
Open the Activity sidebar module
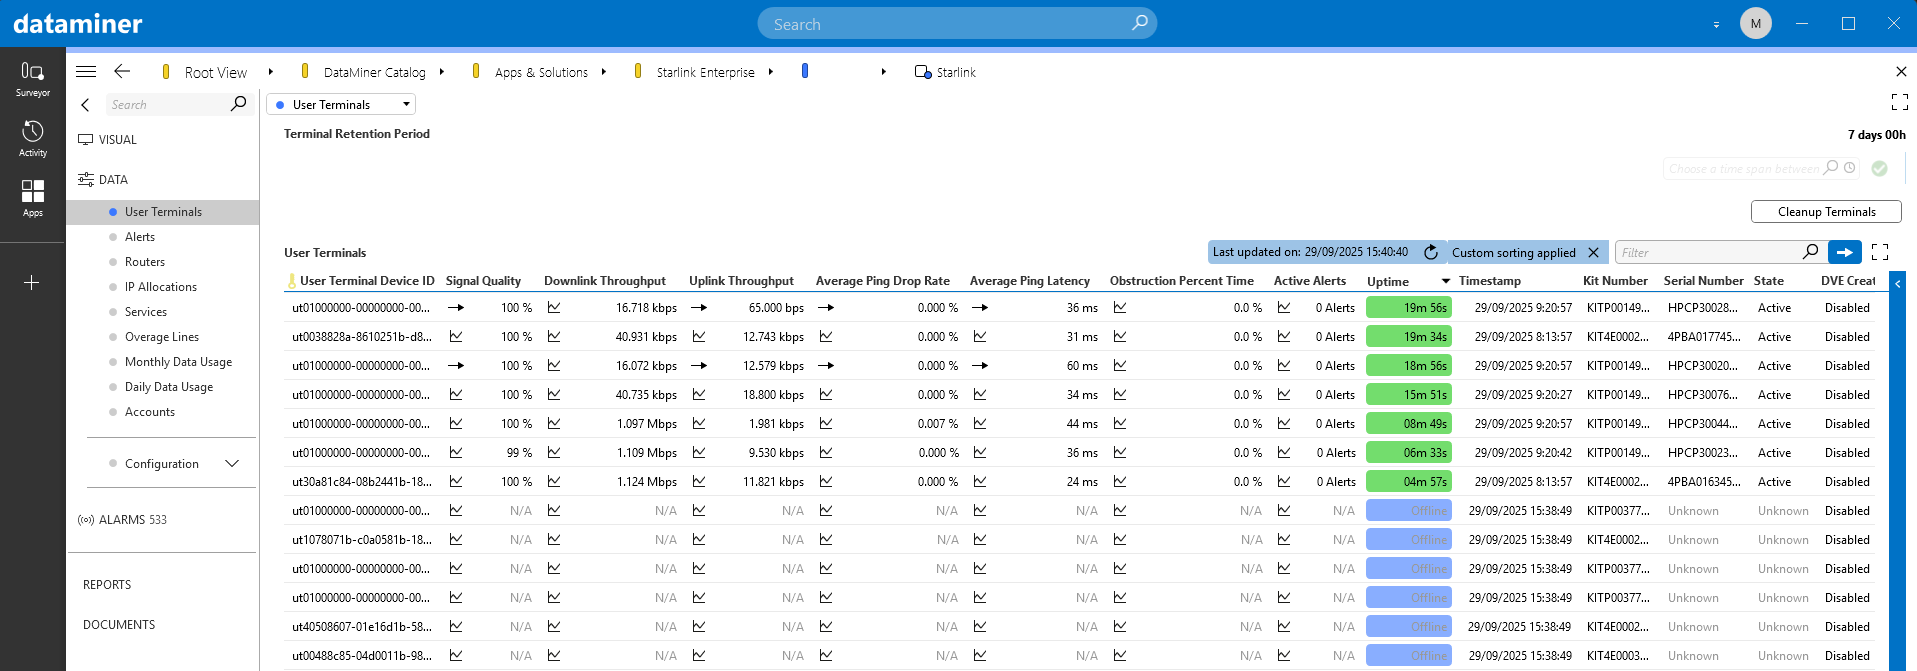(32, 138)
